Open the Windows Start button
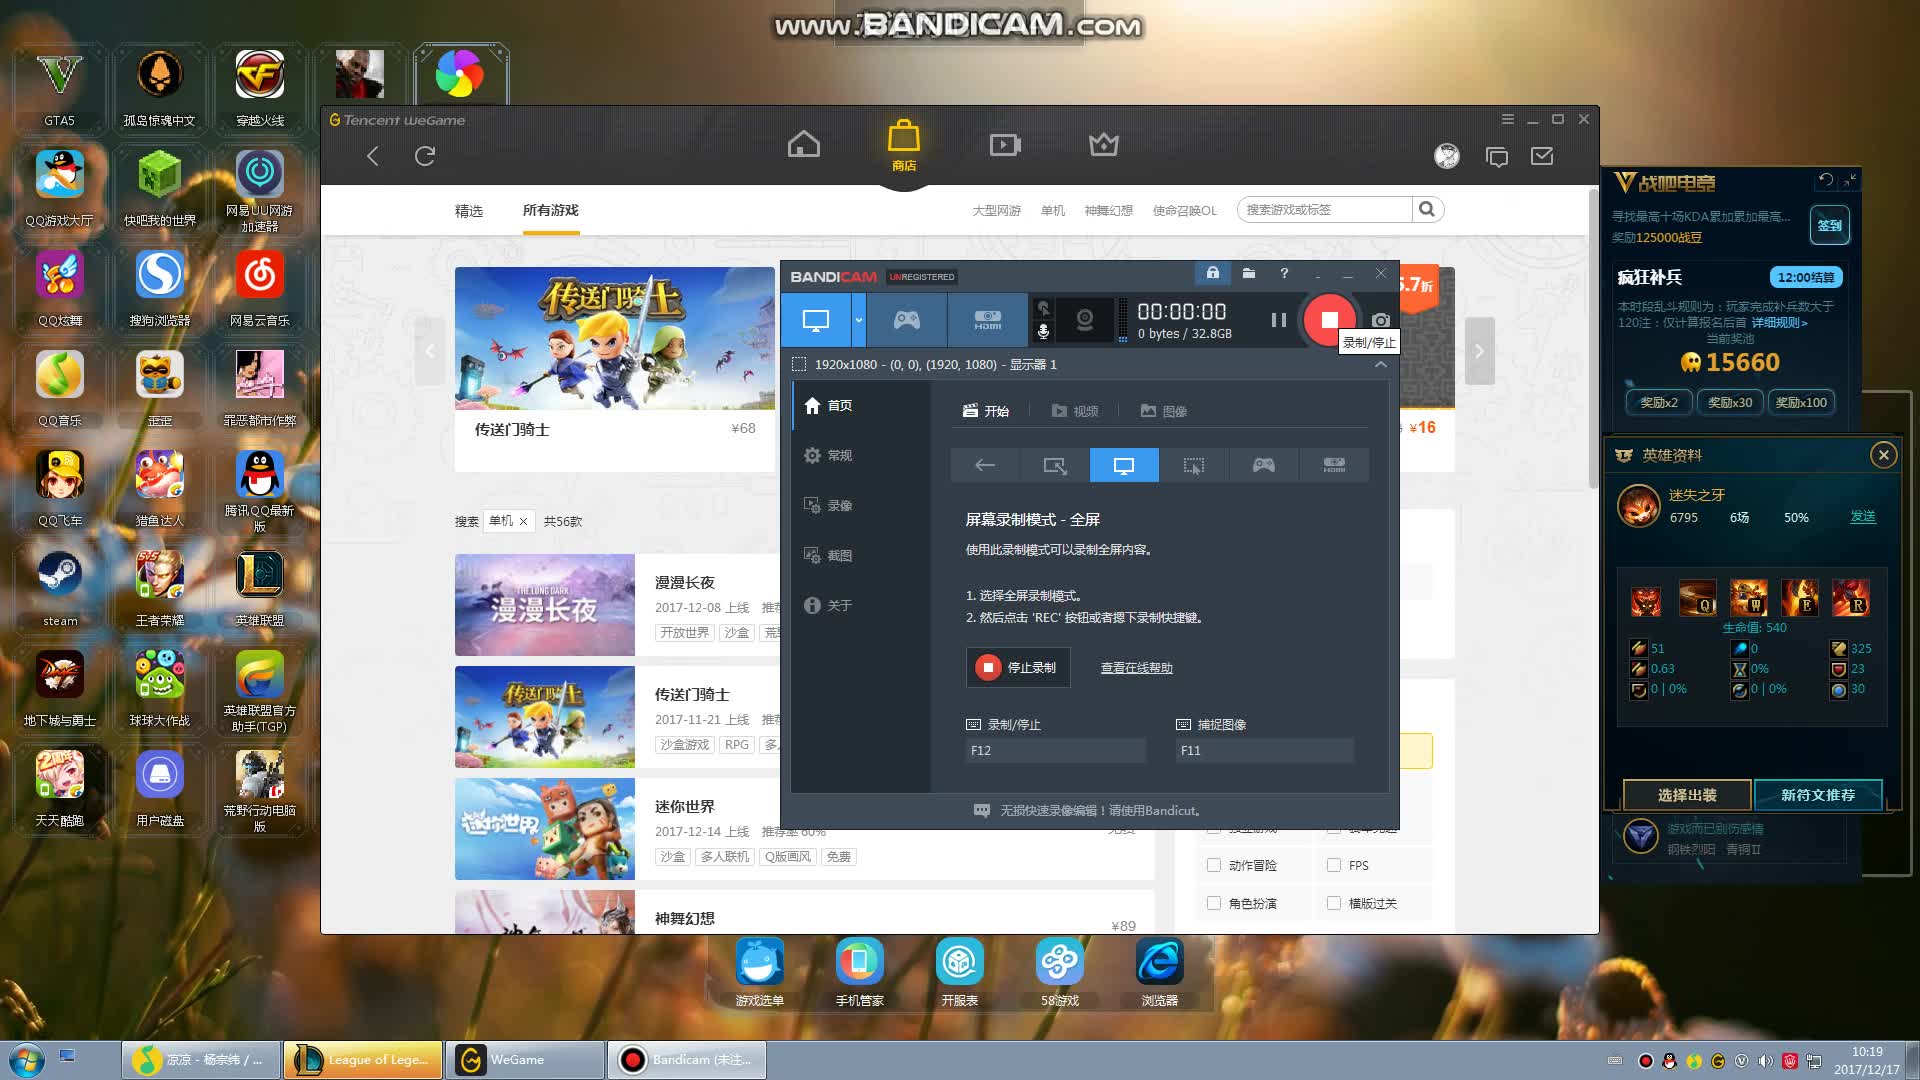1920x1080 pixels. click(x=26, y=1060)
